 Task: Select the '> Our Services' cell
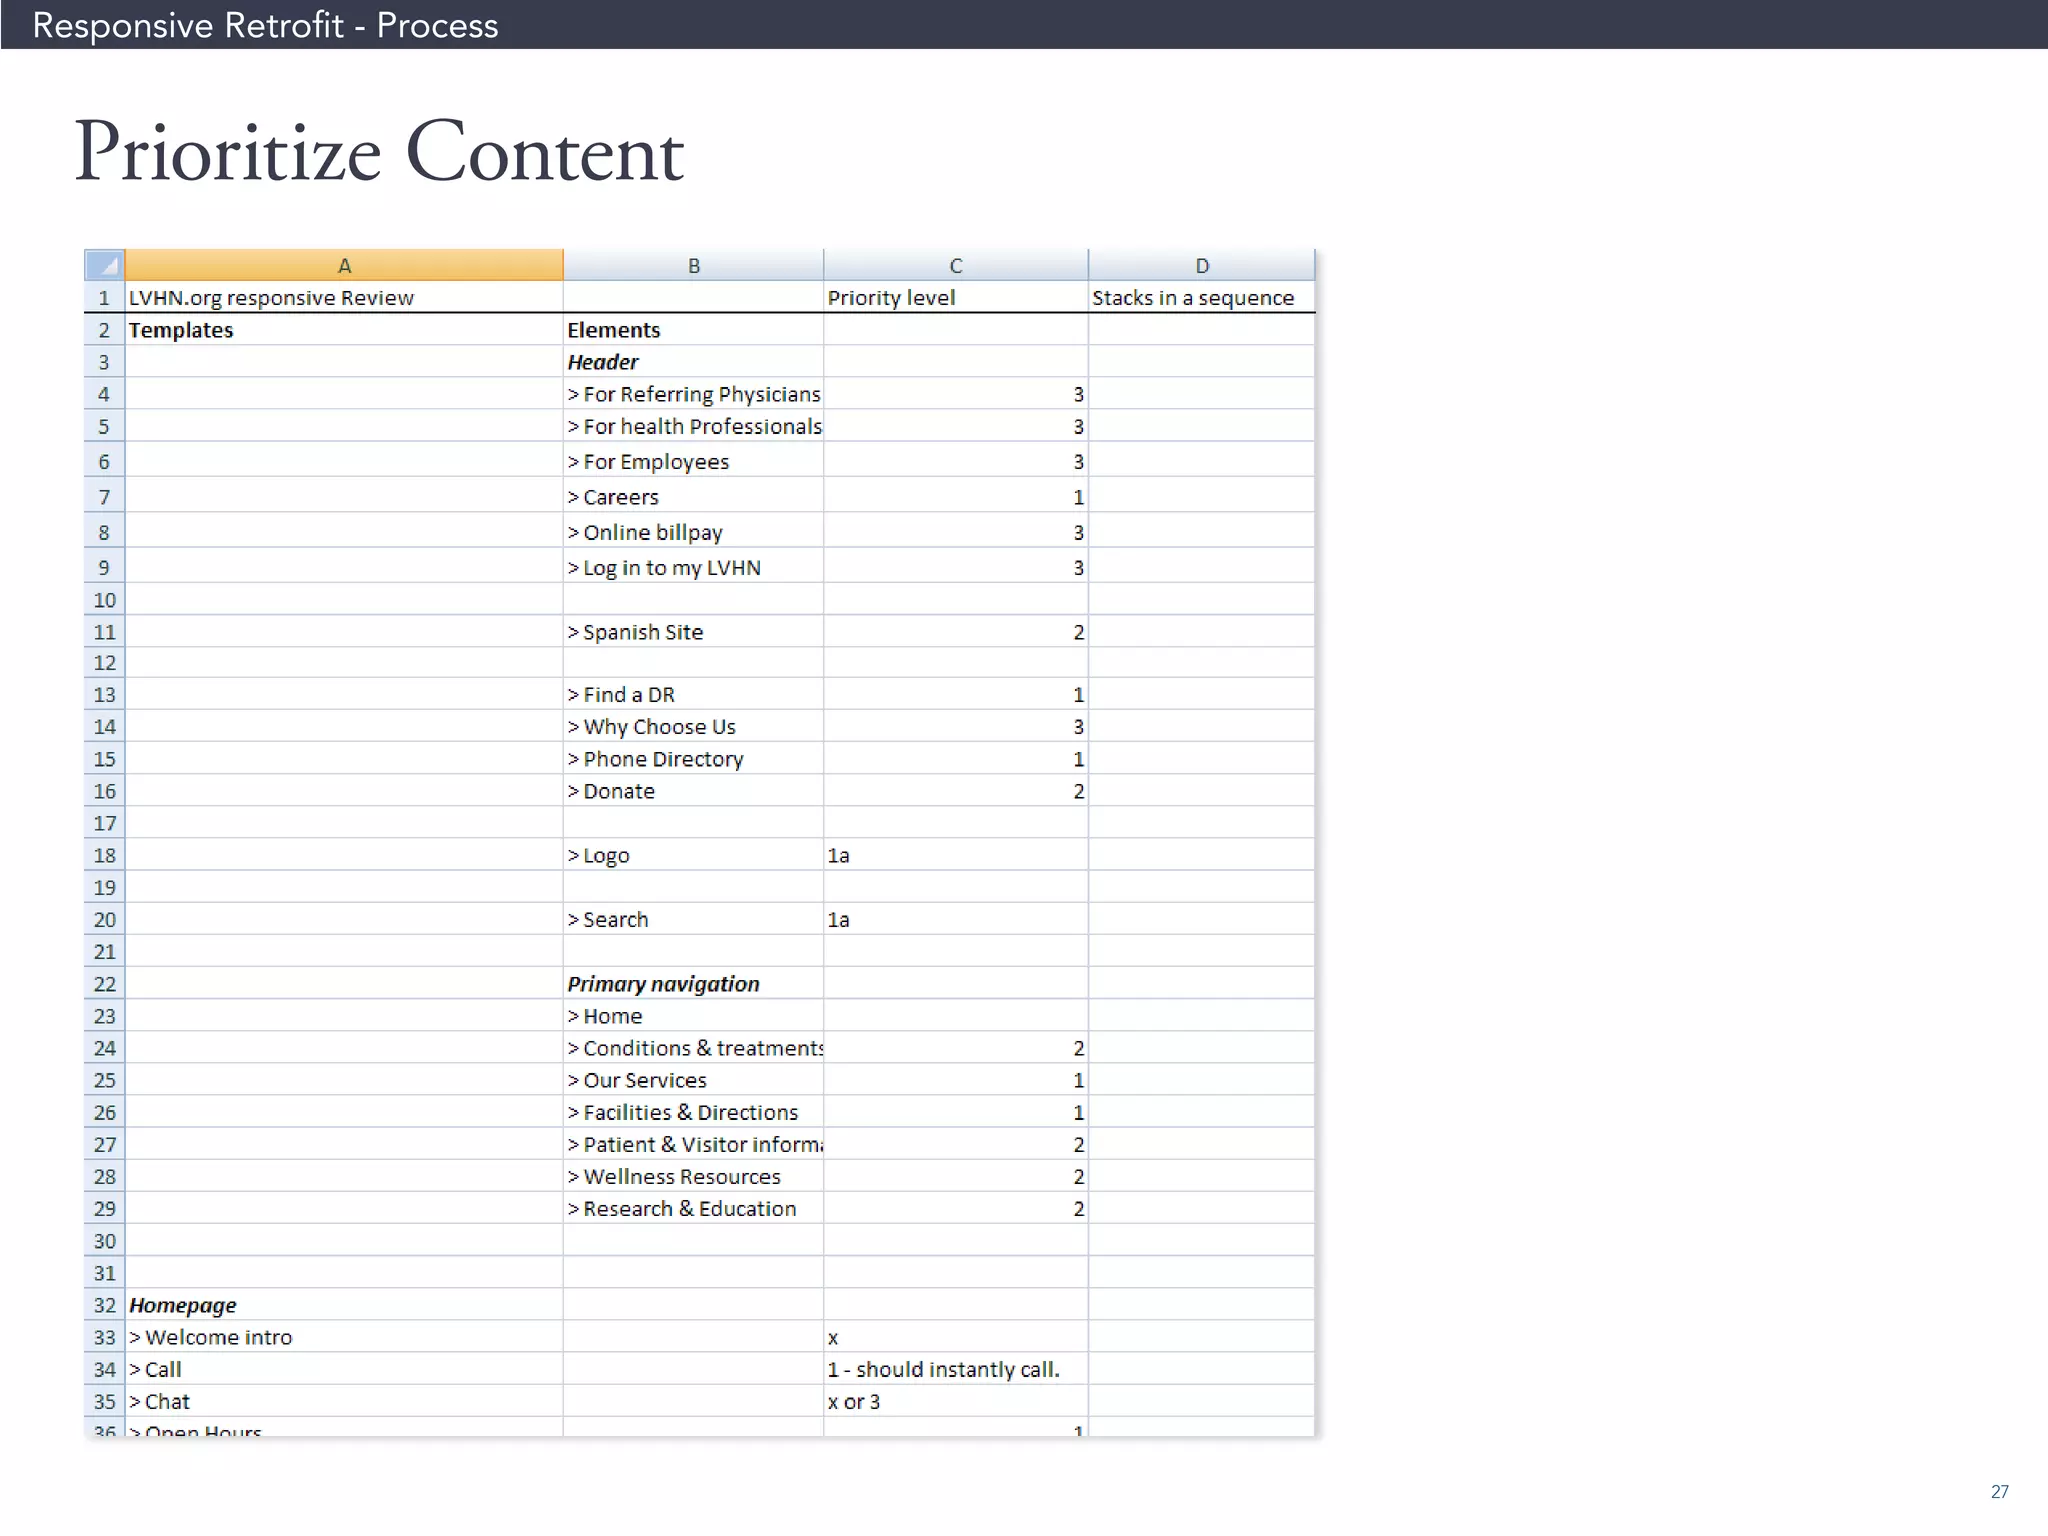tap(693, 1079)
